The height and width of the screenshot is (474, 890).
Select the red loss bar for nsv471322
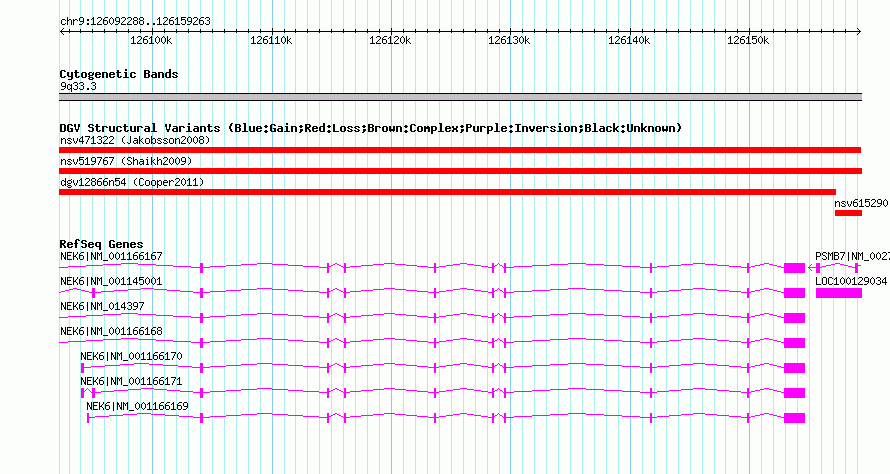460,150
